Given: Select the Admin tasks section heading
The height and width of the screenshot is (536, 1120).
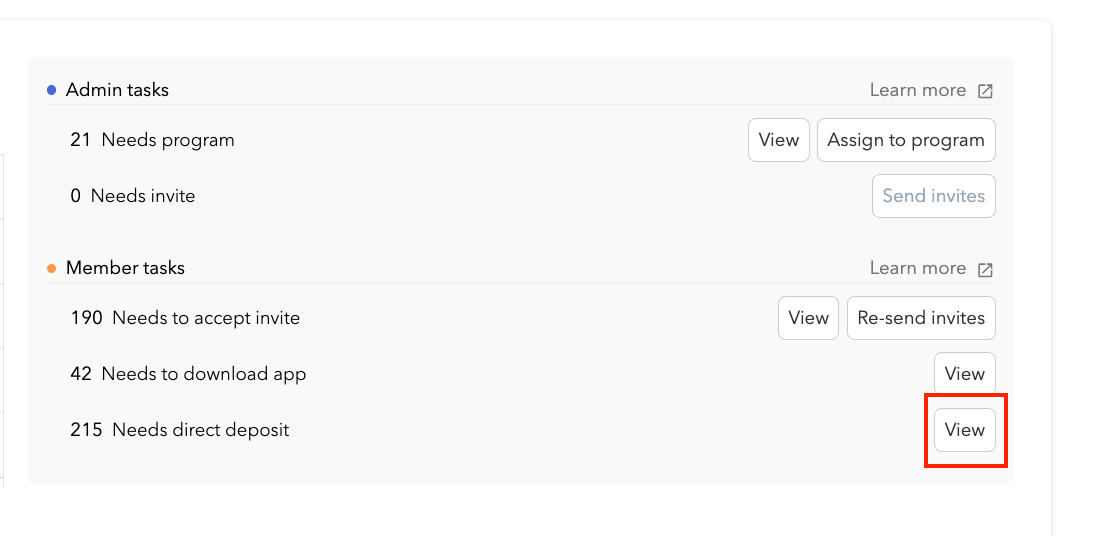Looking at the screenshot, I should point(117,90).
